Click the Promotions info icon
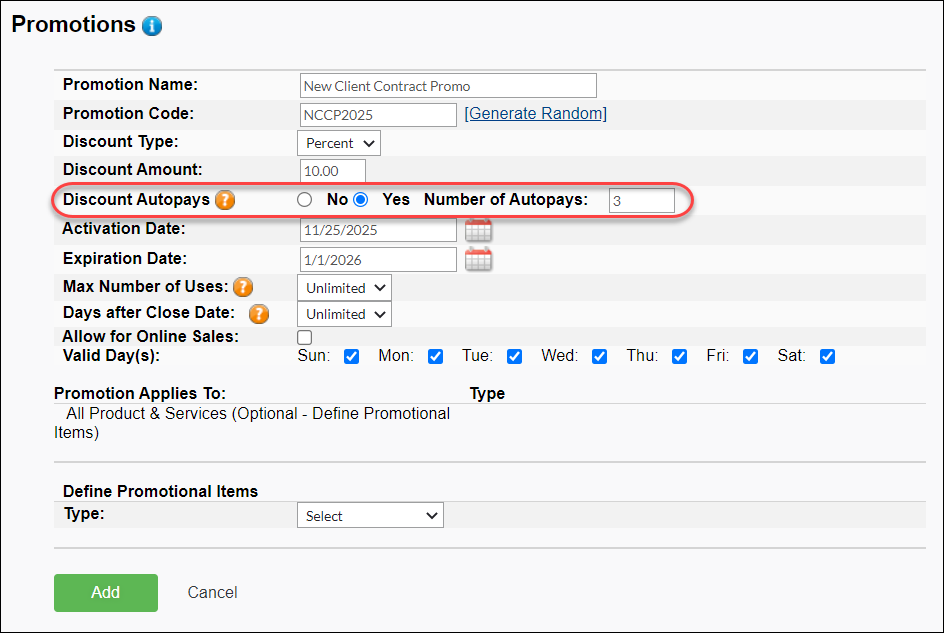 point(152,26)
